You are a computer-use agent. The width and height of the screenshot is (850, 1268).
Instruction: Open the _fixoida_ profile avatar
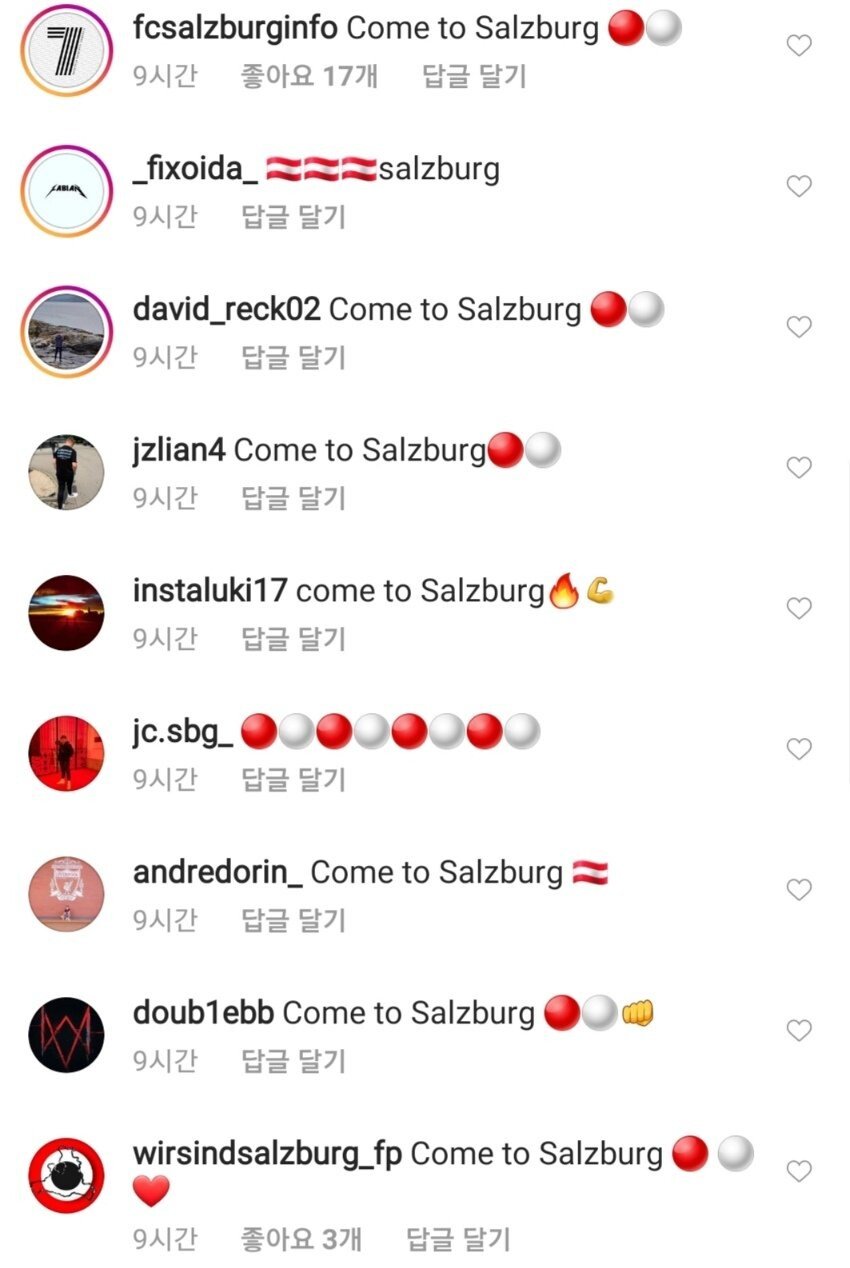pos(66,191)
